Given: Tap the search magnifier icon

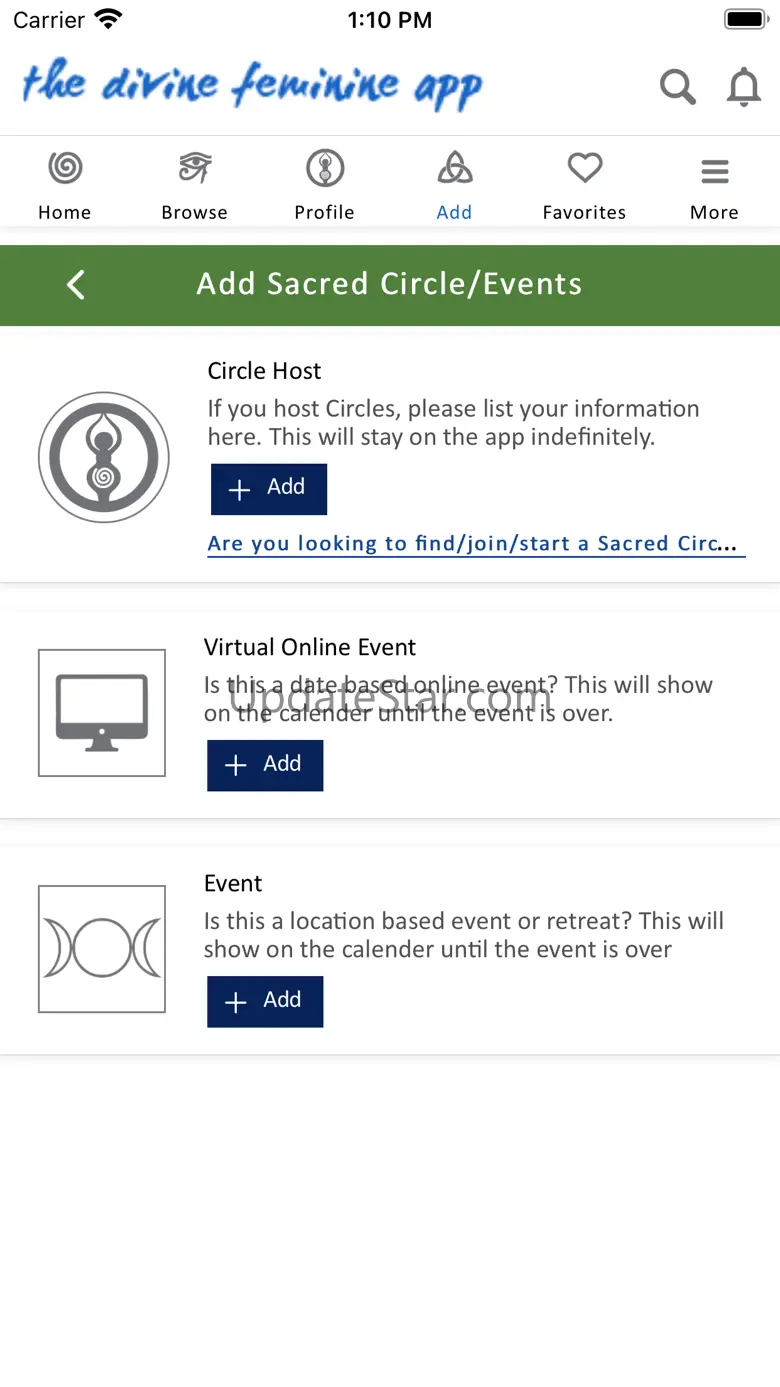Looking at the screenshot, I should [677, 88].
